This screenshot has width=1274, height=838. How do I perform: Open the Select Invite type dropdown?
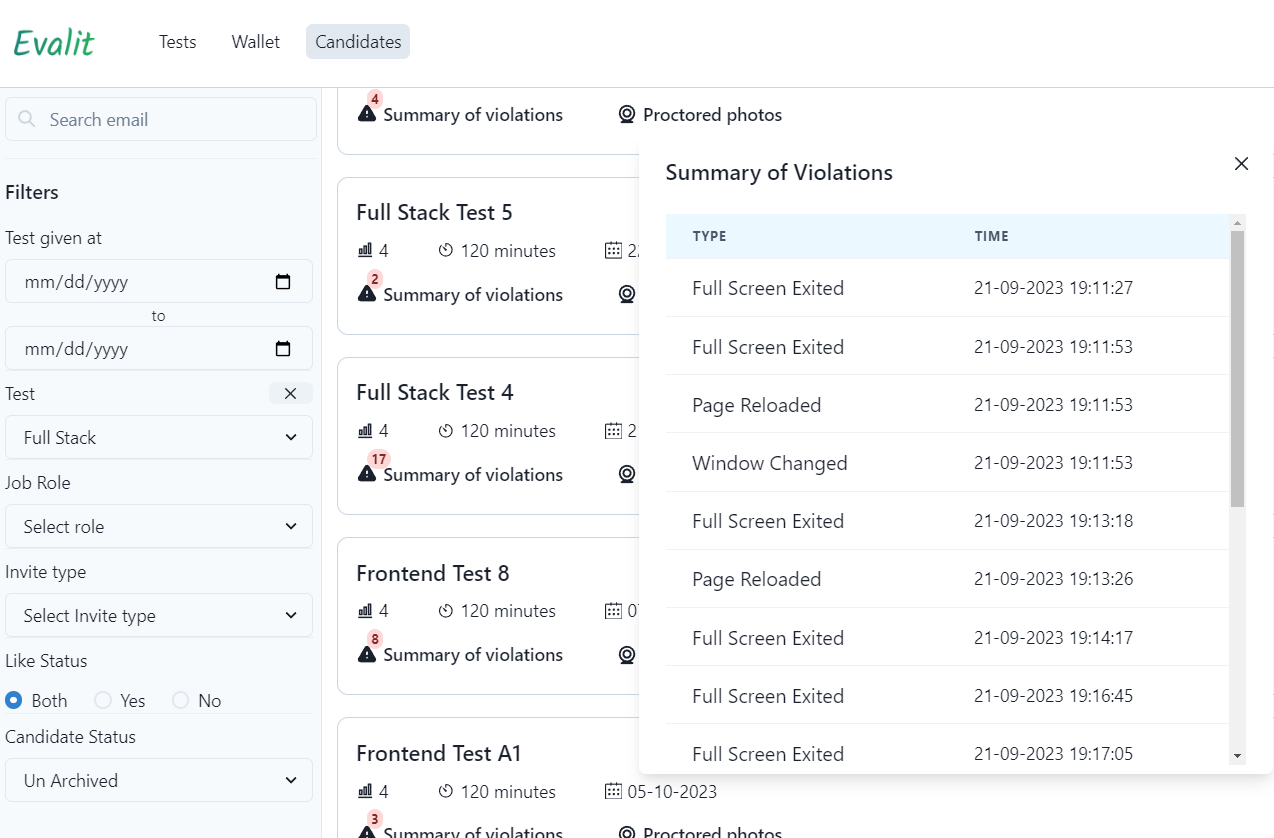click(x=159, y=616)
